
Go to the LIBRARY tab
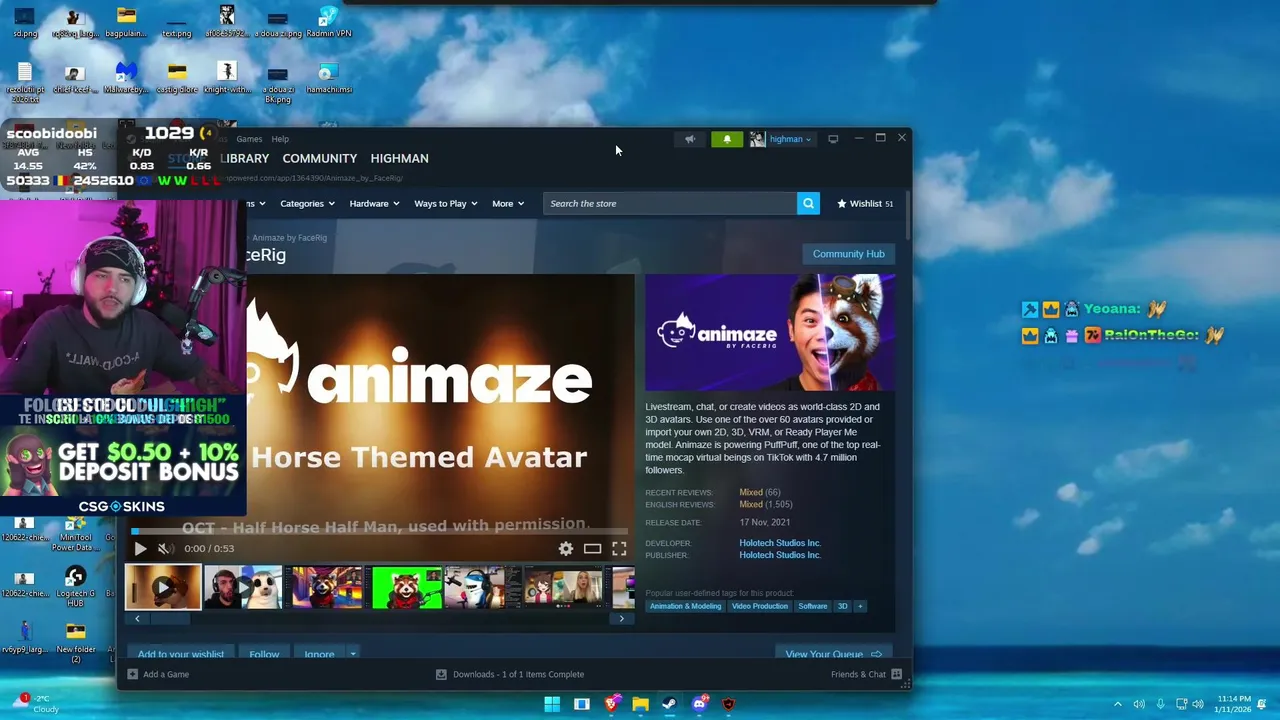pyautogui.click(x=244, y=158)
